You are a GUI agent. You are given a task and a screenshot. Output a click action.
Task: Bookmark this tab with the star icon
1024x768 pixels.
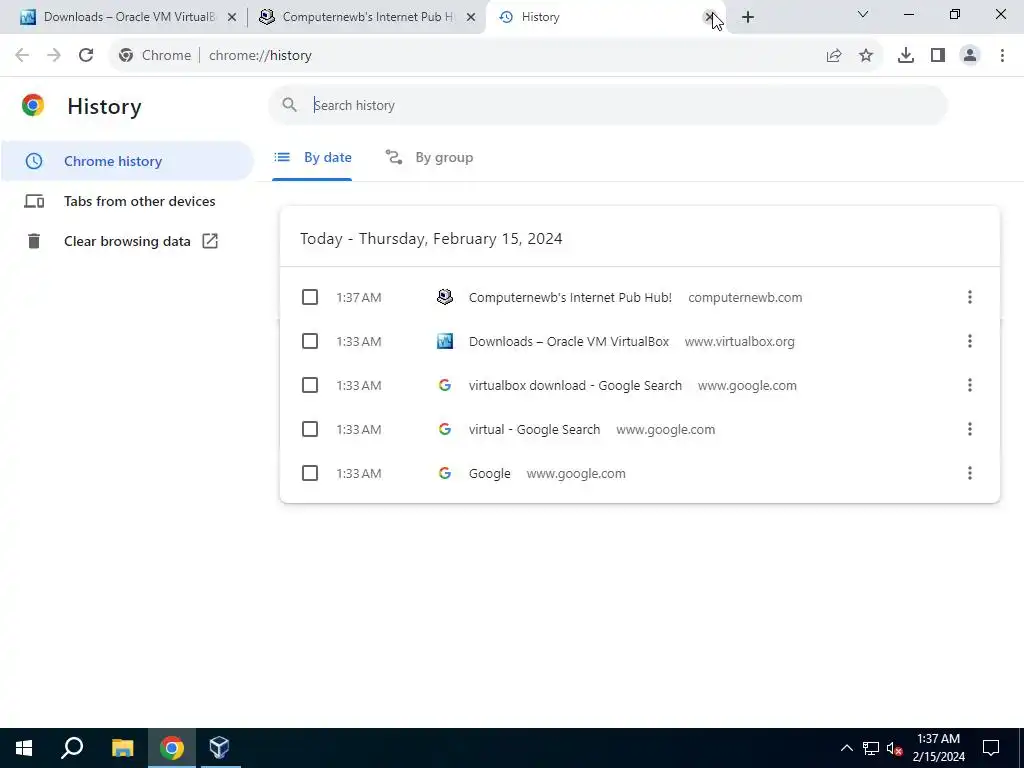866,56
